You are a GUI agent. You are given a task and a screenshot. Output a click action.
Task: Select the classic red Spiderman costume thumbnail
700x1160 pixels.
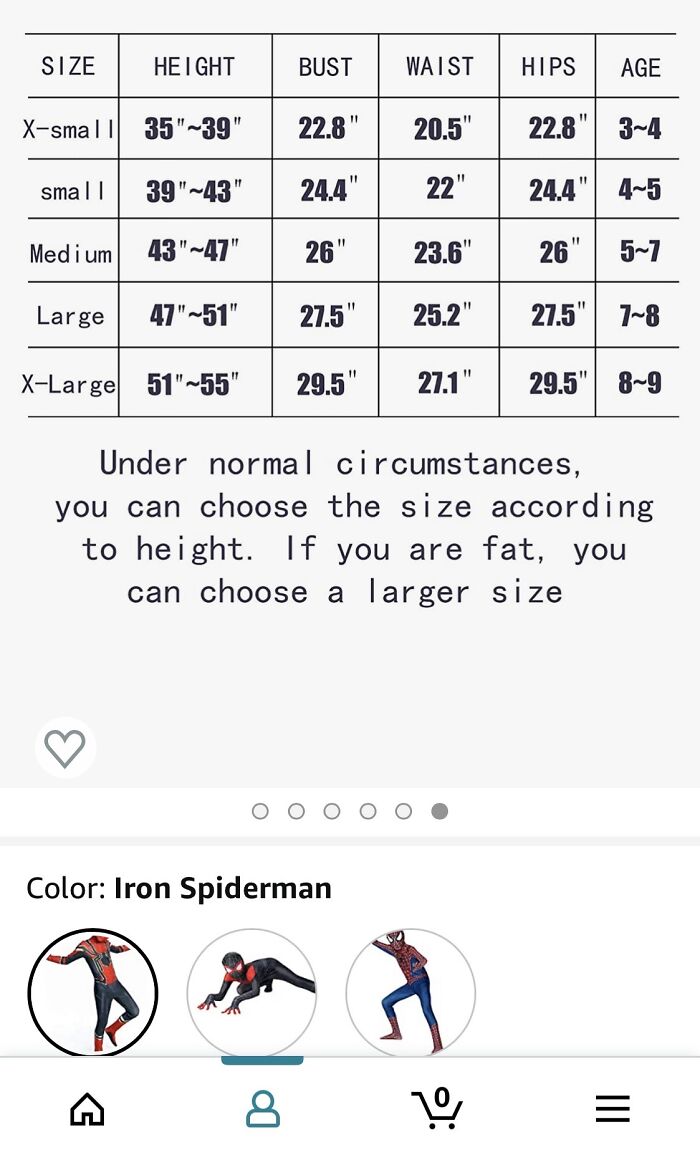pyautogui.click(x=409, y=992)
